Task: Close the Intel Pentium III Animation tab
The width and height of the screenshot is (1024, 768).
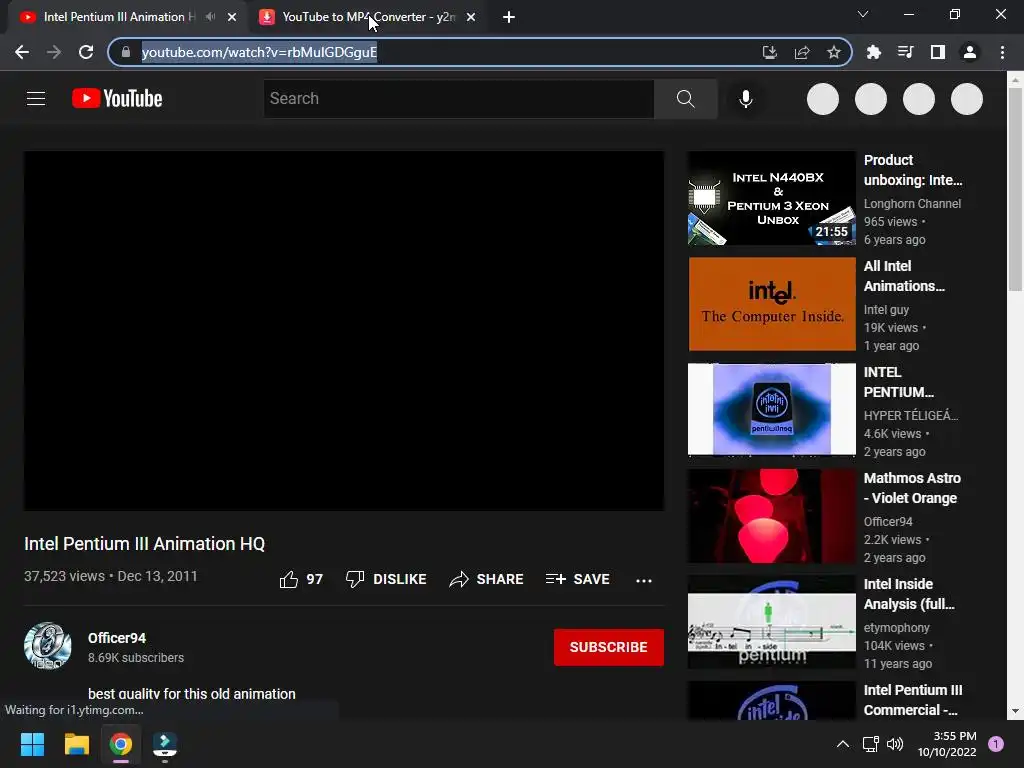Action: coord(232,17)
